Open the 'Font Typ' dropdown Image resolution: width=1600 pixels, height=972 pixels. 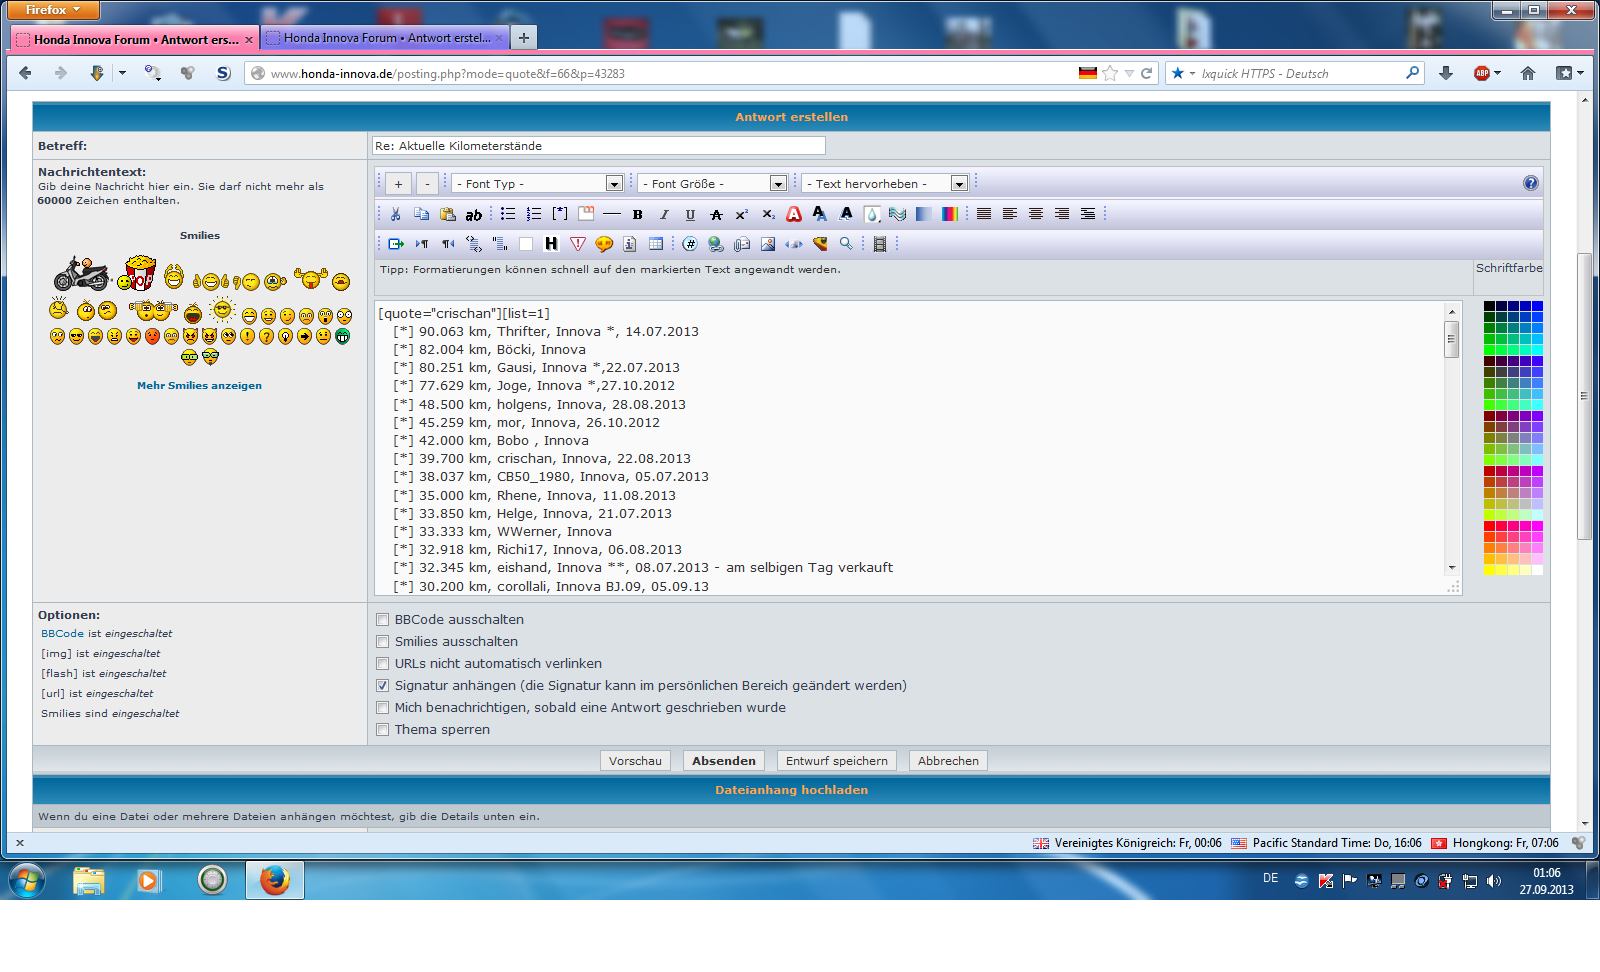tap(538, 184)
